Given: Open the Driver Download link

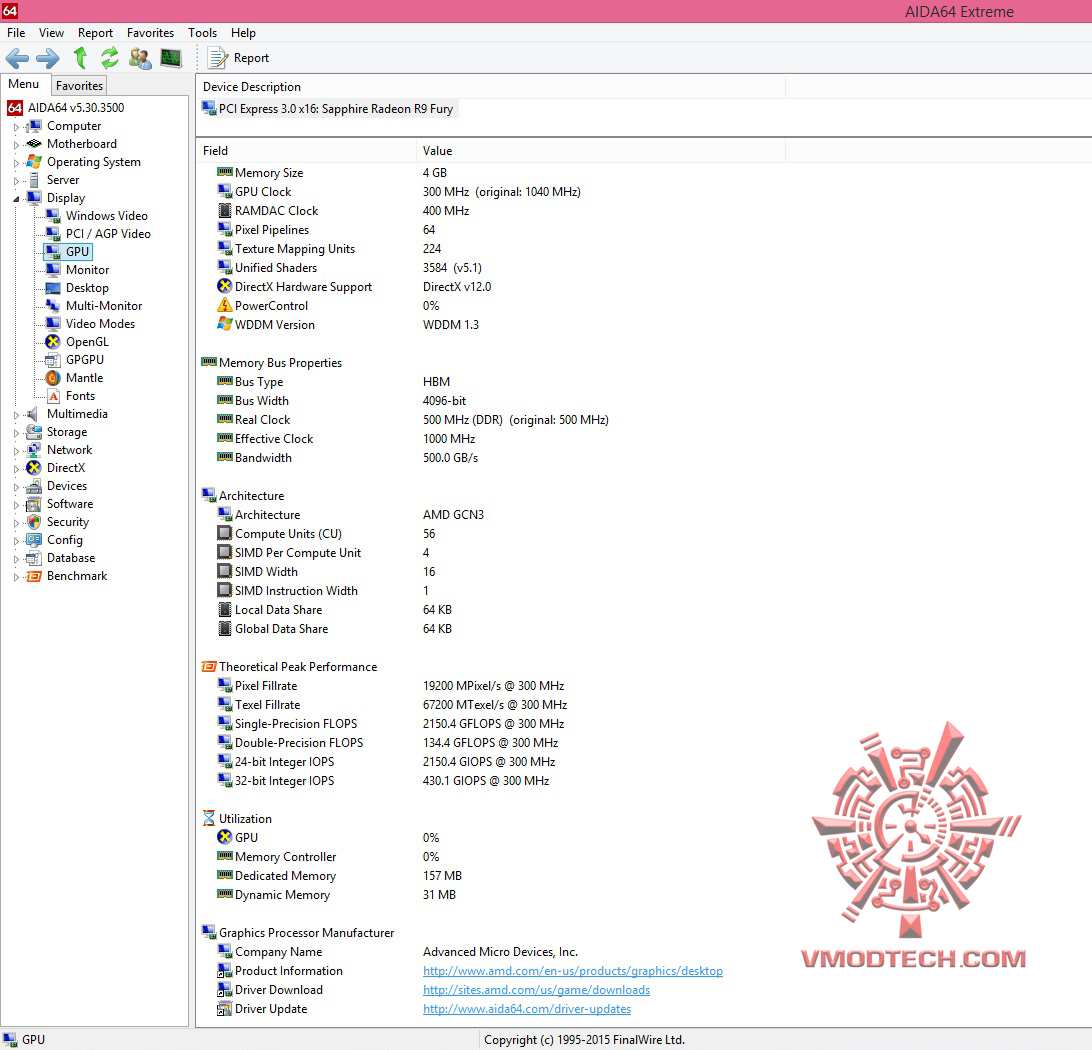Looking at the screenshot, I should (536, 989).
